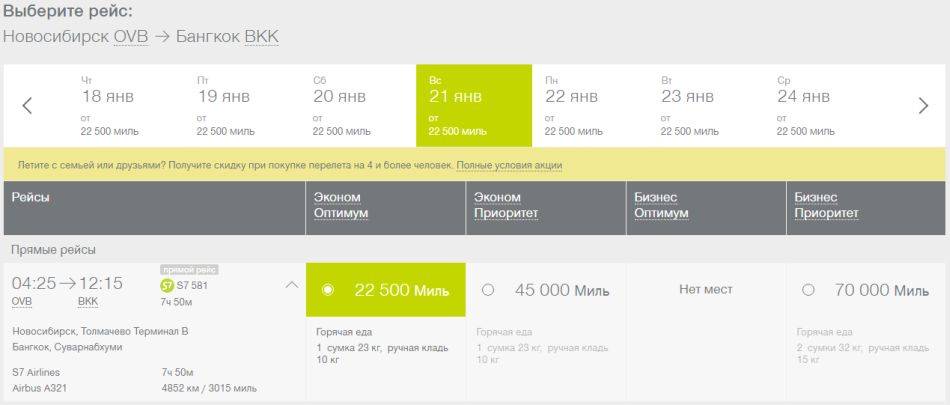950x405 pixels.
Task: Click the прямой рейс badge
Action: click(x=189, y=270)
